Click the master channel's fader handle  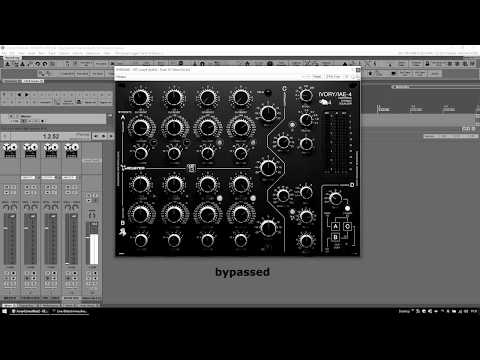coord(87,237)
